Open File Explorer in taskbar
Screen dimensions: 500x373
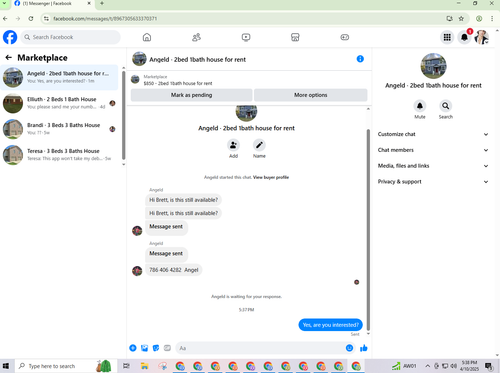144,366
